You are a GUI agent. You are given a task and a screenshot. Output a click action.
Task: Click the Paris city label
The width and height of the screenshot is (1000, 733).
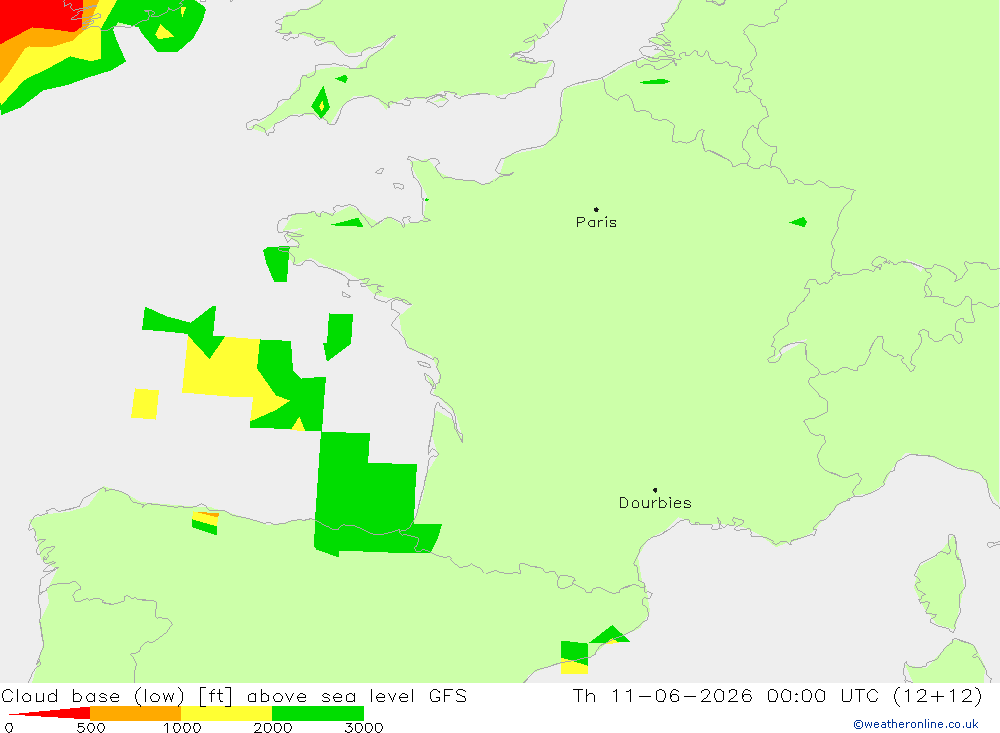coord(596,222)
